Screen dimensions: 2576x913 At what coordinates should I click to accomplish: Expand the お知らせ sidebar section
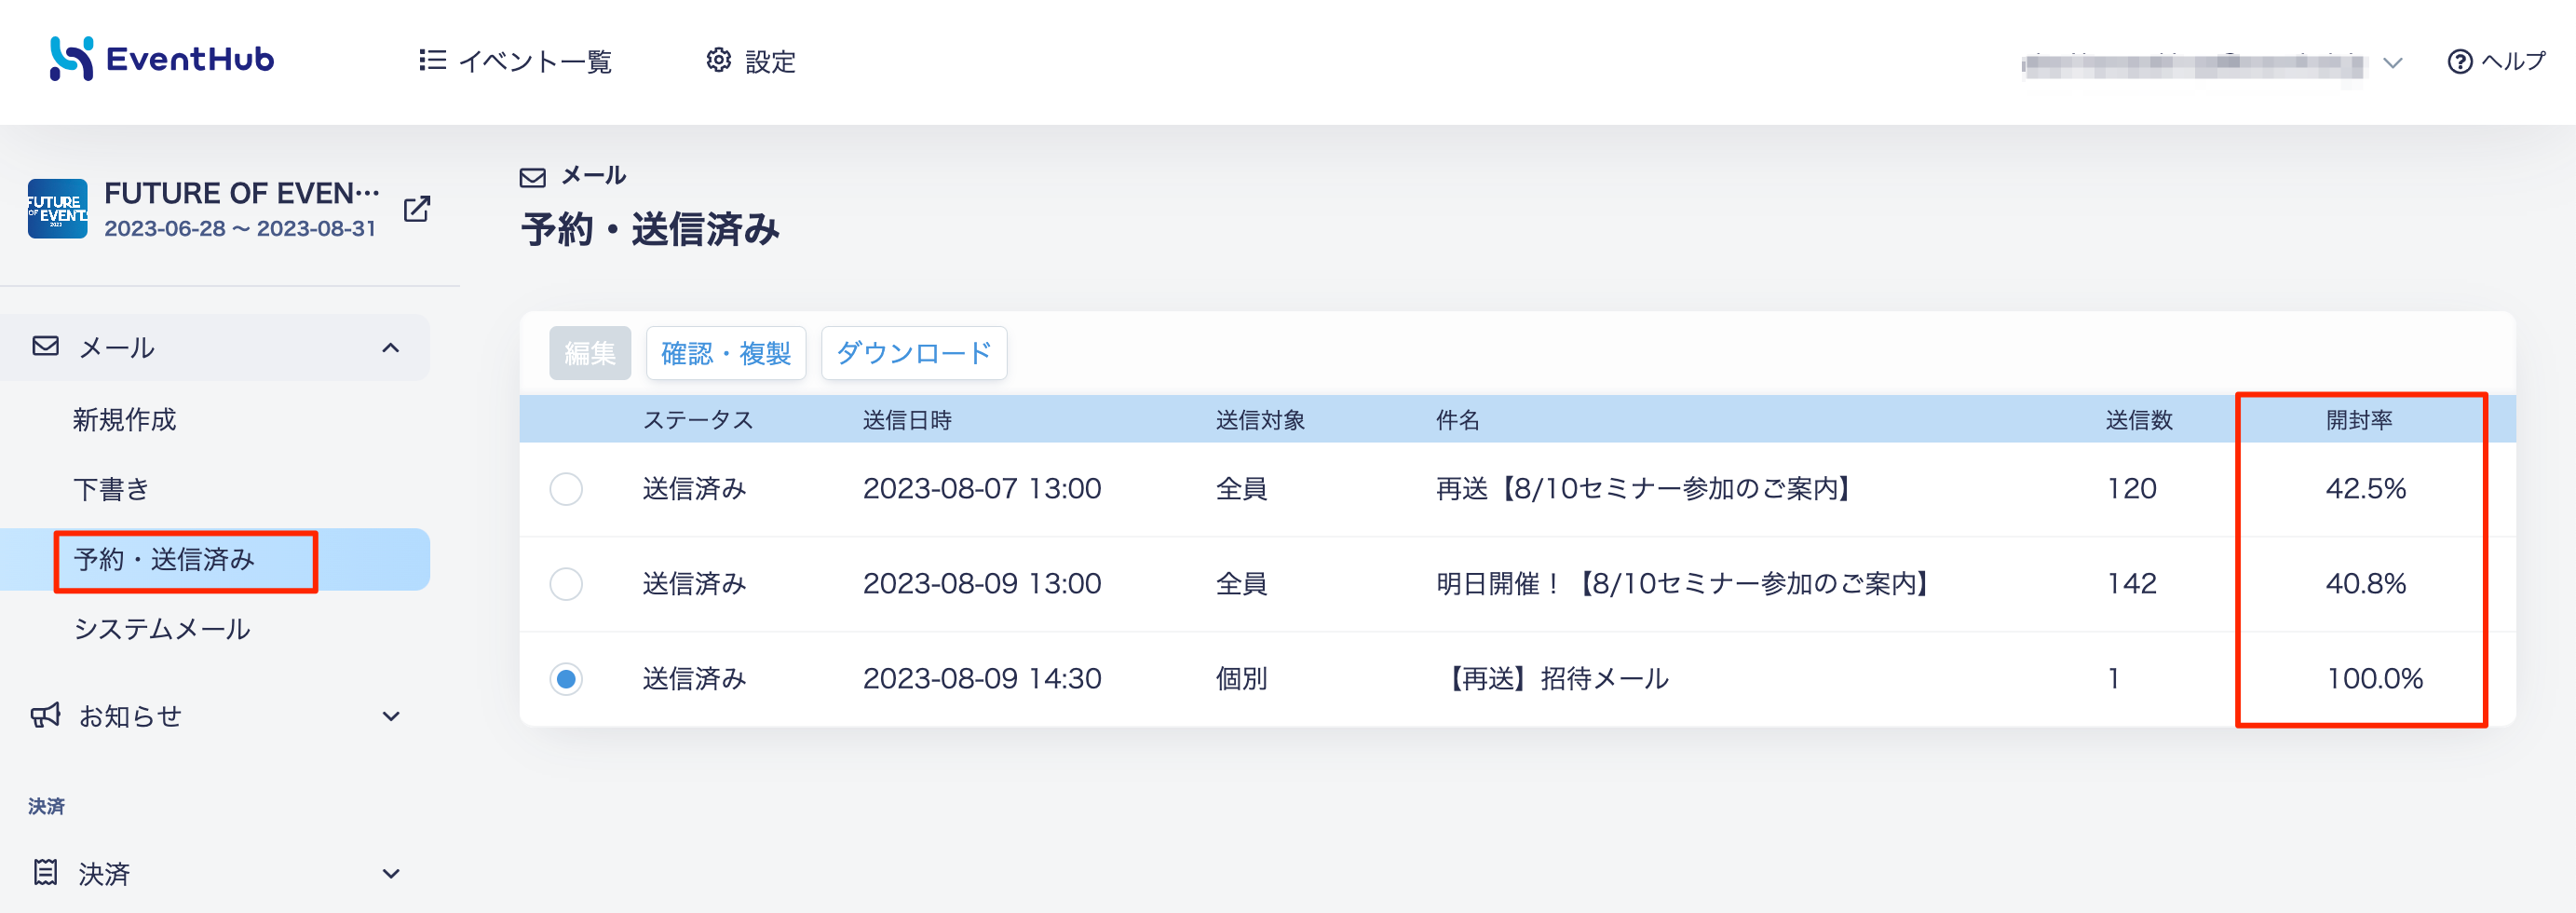click(391, 716)
